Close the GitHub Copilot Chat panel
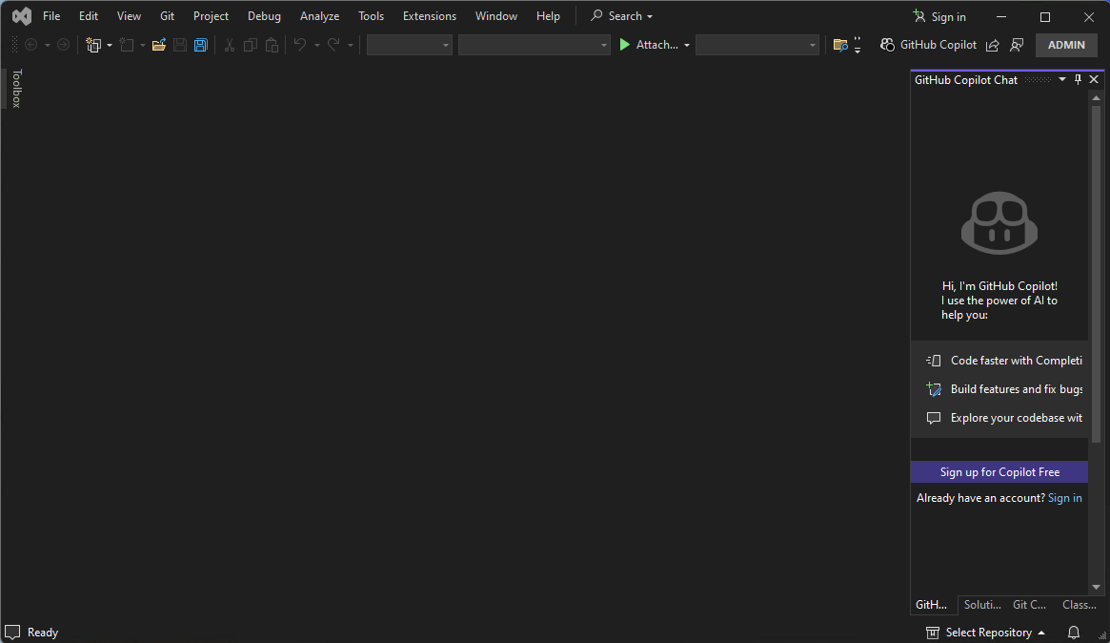The height and width of the screenshot is (643, 1110). [1094, 79]
